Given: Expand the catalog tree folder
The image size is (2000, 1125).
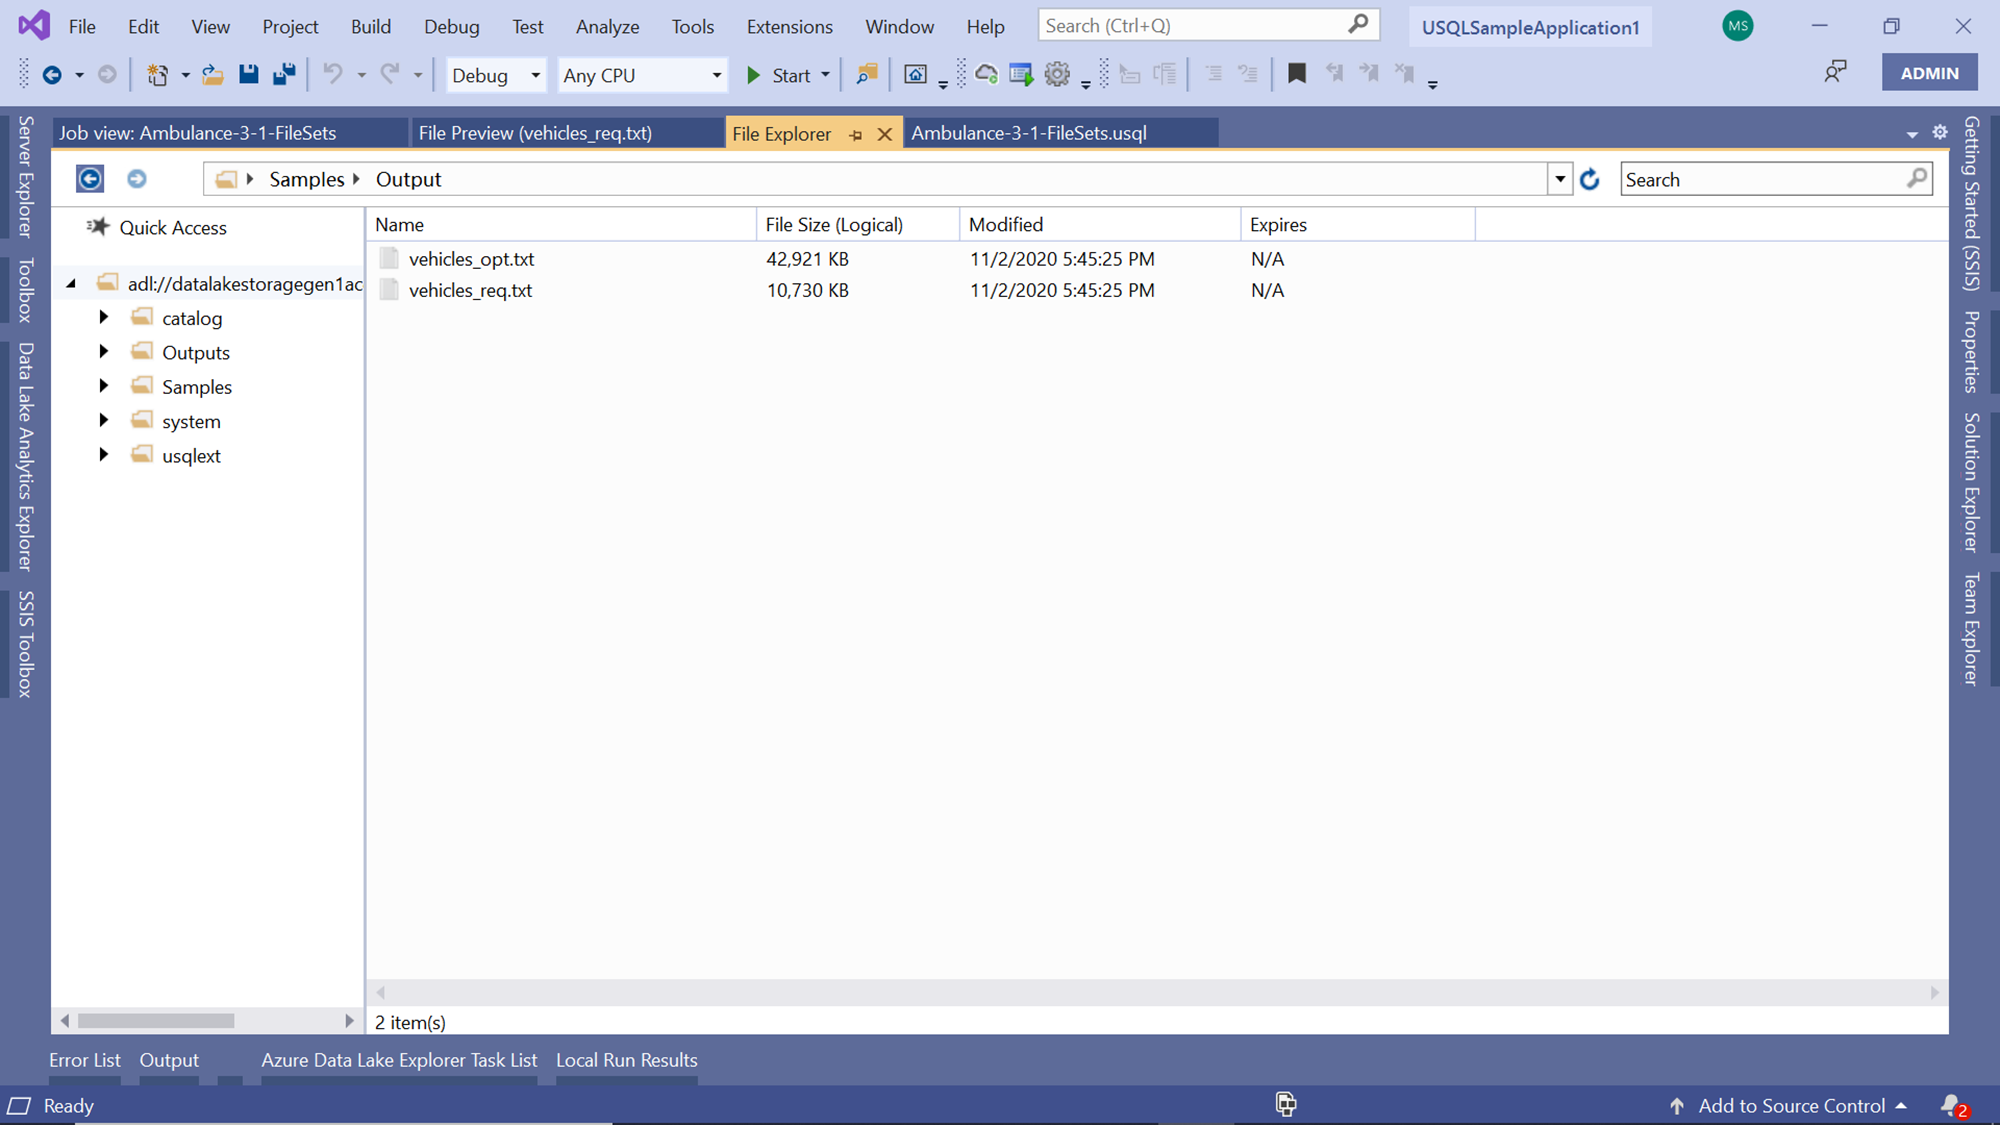Looking at the screenshot, I should [x=104, y=317].
